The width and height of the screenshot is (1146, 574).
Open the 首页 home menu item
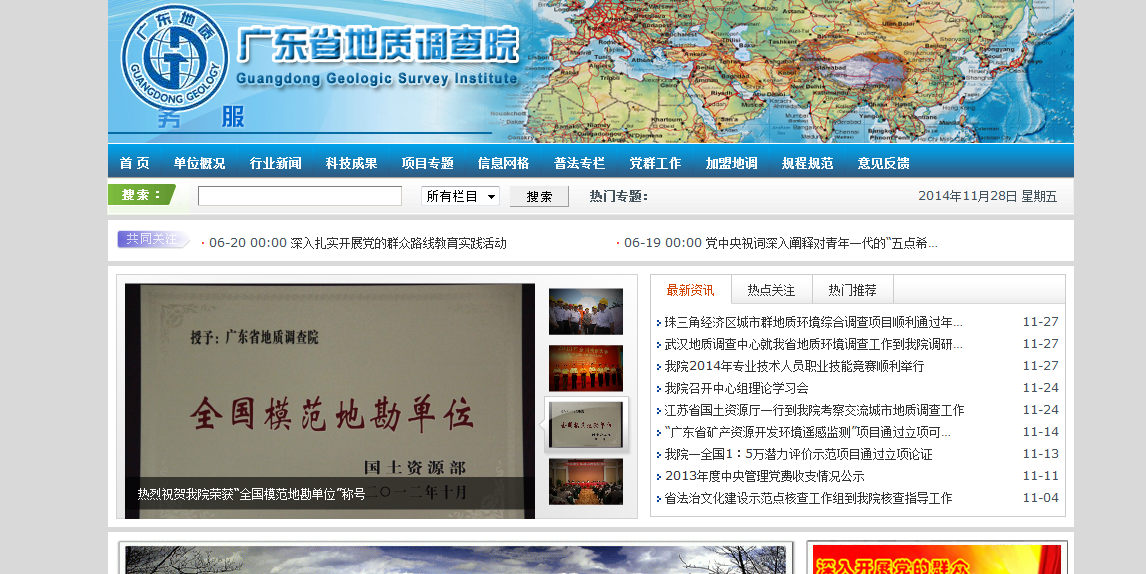134,163
